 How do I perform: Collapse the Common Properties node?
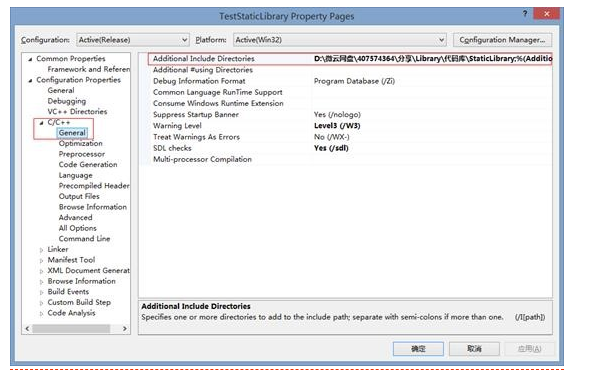(30, 59)
